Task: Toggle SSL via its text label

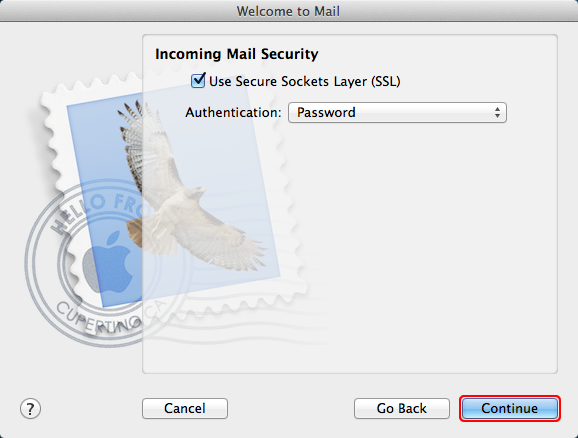Action: tap(304, 81)
